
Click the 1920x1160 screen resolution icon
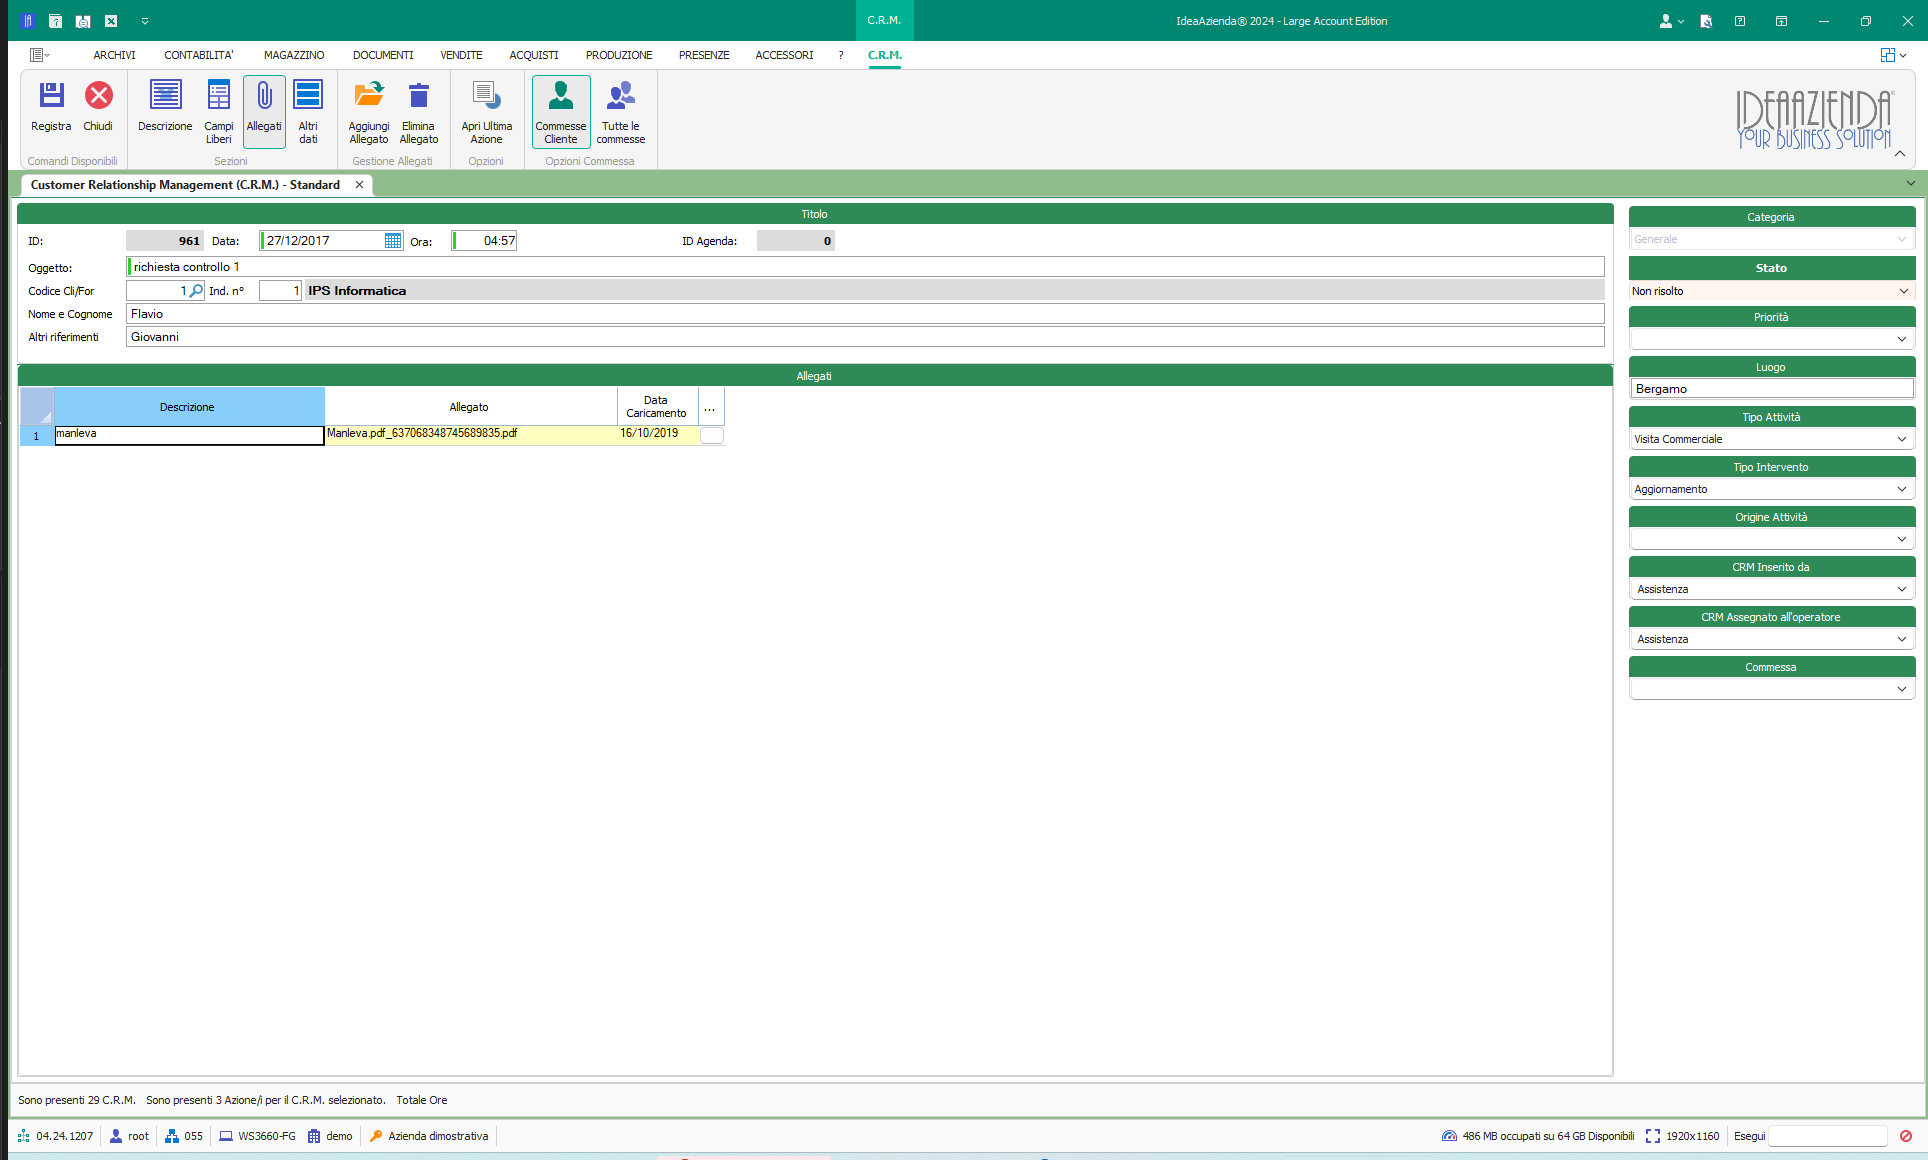[x=1653, y=1136]
